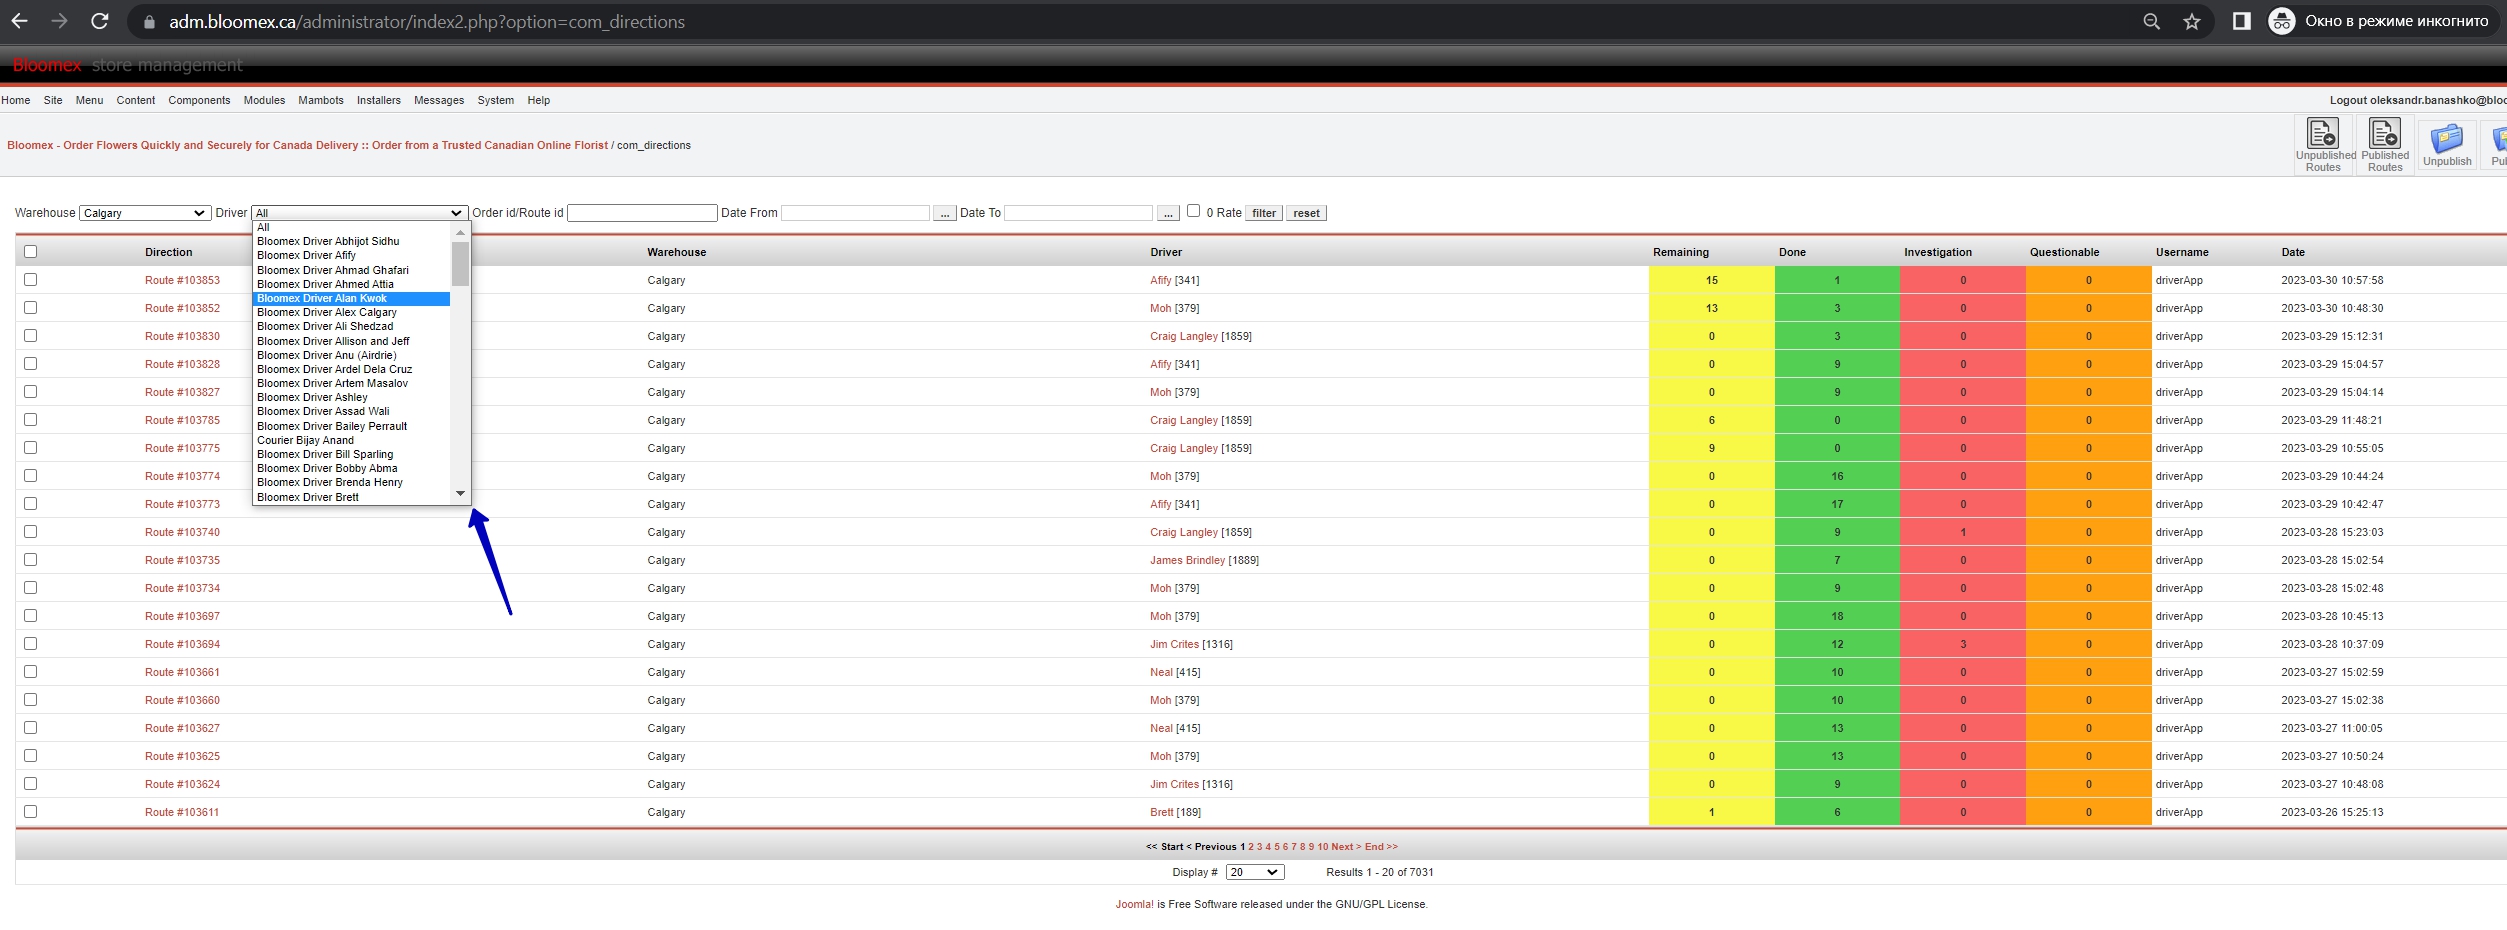This screenshot has height=930, width=2507.
Task: Pick Bloomex Driver Brett in list
Action: 351,498
